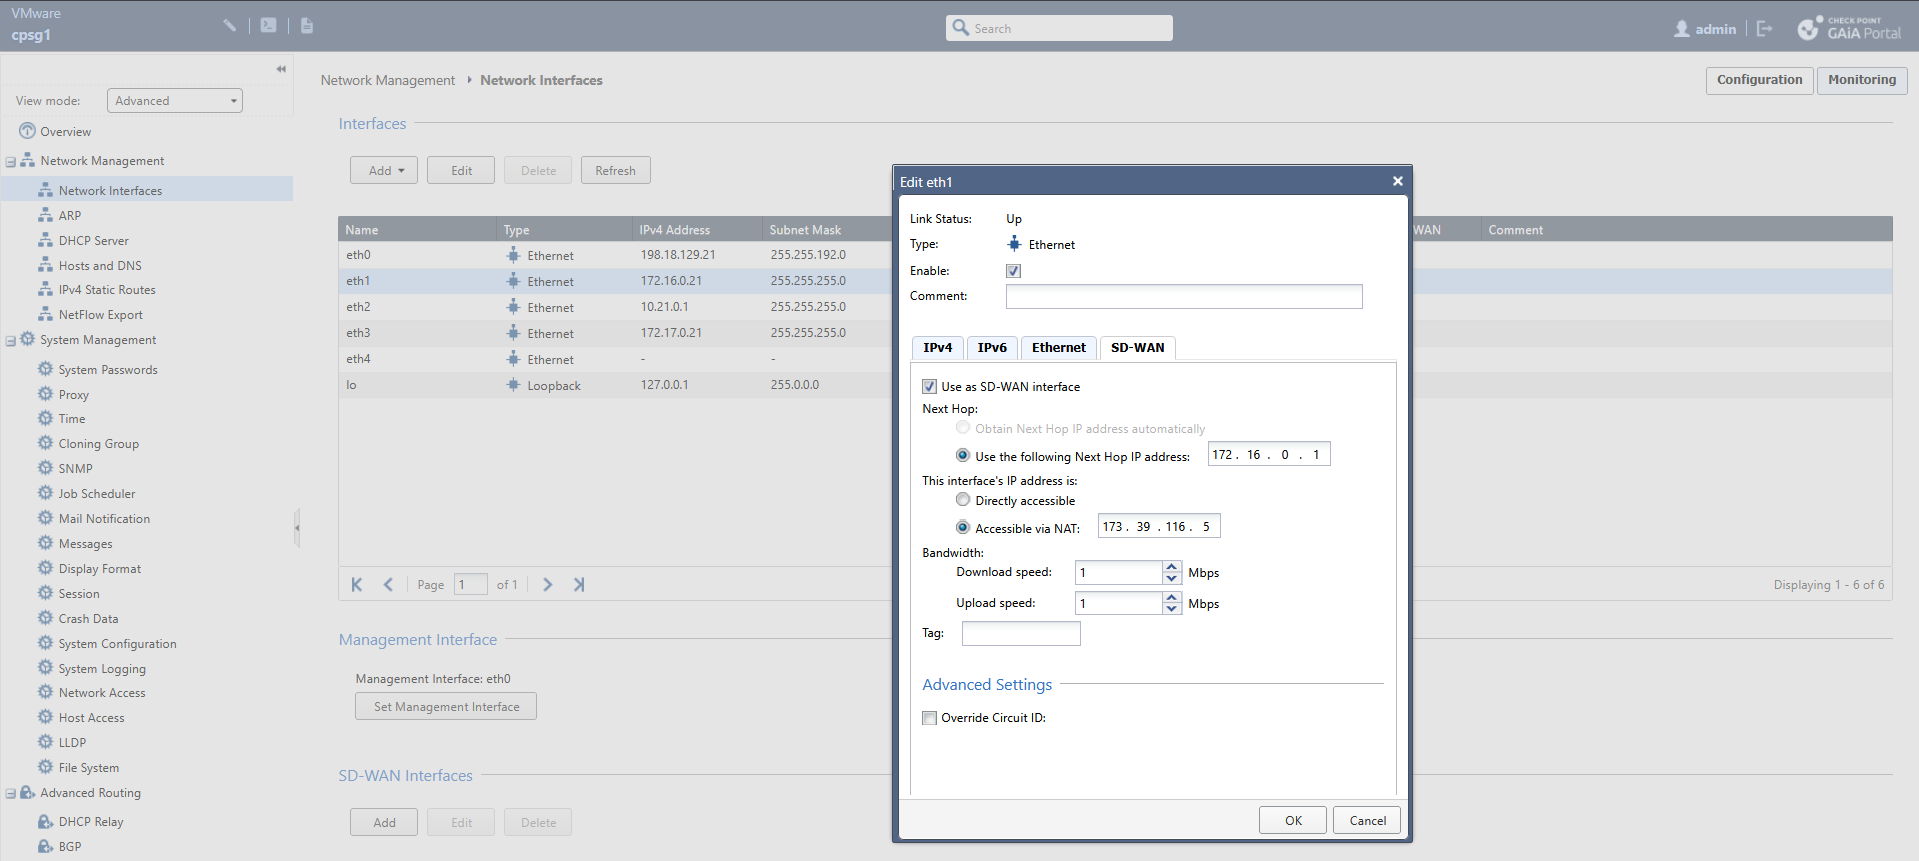Uncheck Use as SD-WAN interface
1919x861 pixels.
click(930, 387)
